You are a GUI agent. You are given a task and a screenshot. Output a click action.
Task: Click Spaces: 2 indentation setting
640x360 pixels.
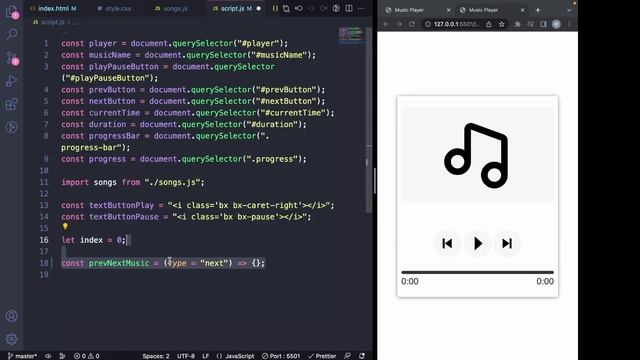[x=156, y=356]
